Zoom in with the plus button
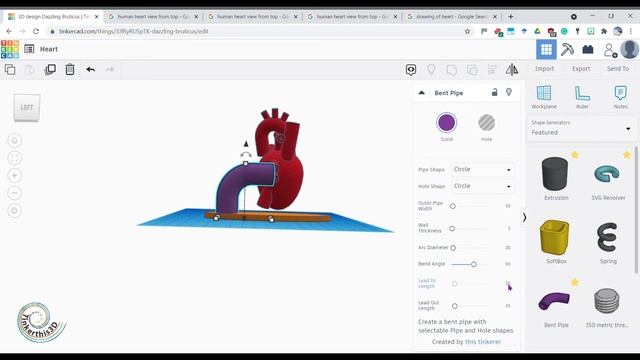The height and width of the screenshot is (360, 640). click(x=15, y=176)
